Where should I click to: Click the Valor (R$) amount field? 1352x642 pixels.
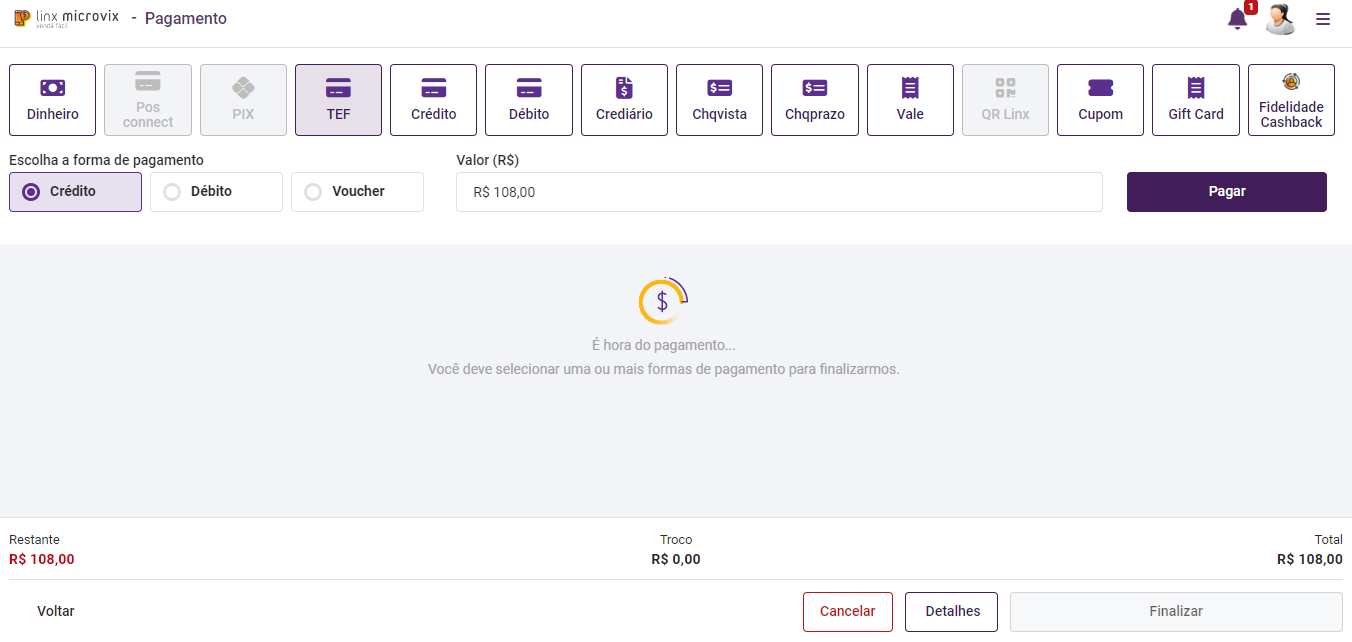coord(779,192)
